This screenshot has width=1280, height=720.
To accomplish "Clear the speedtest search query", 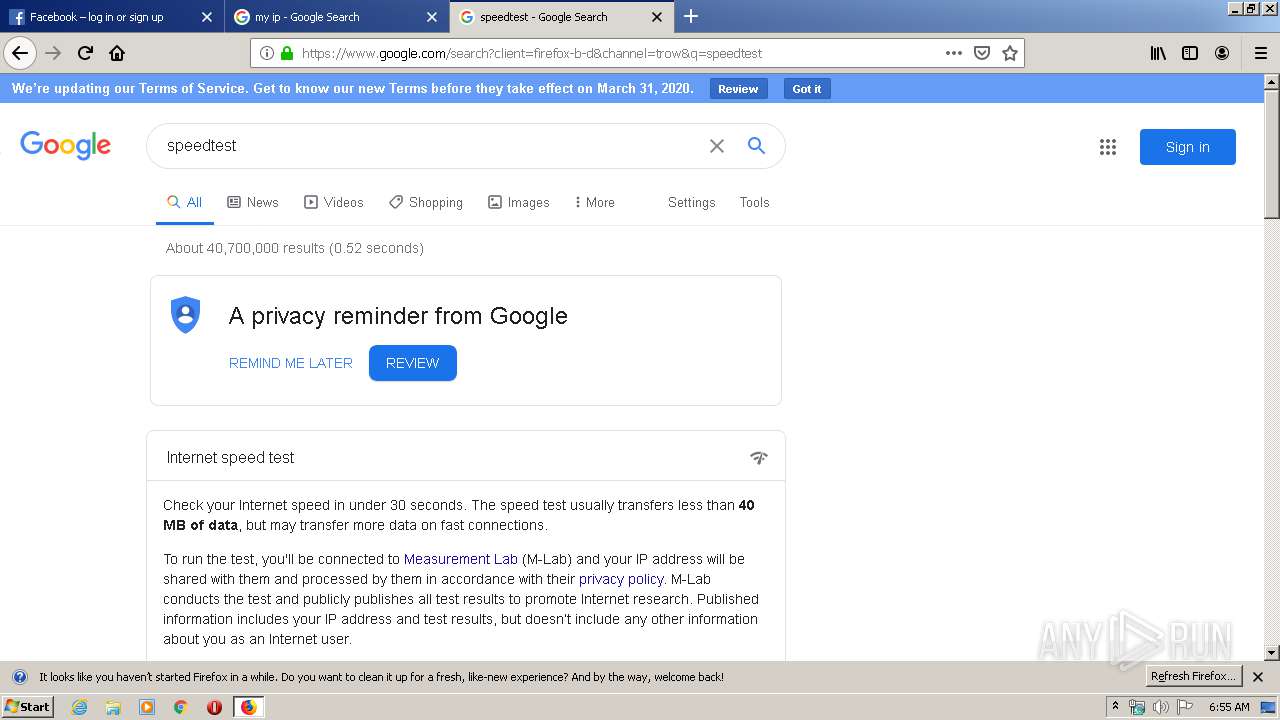I will [x=717, y=146].
